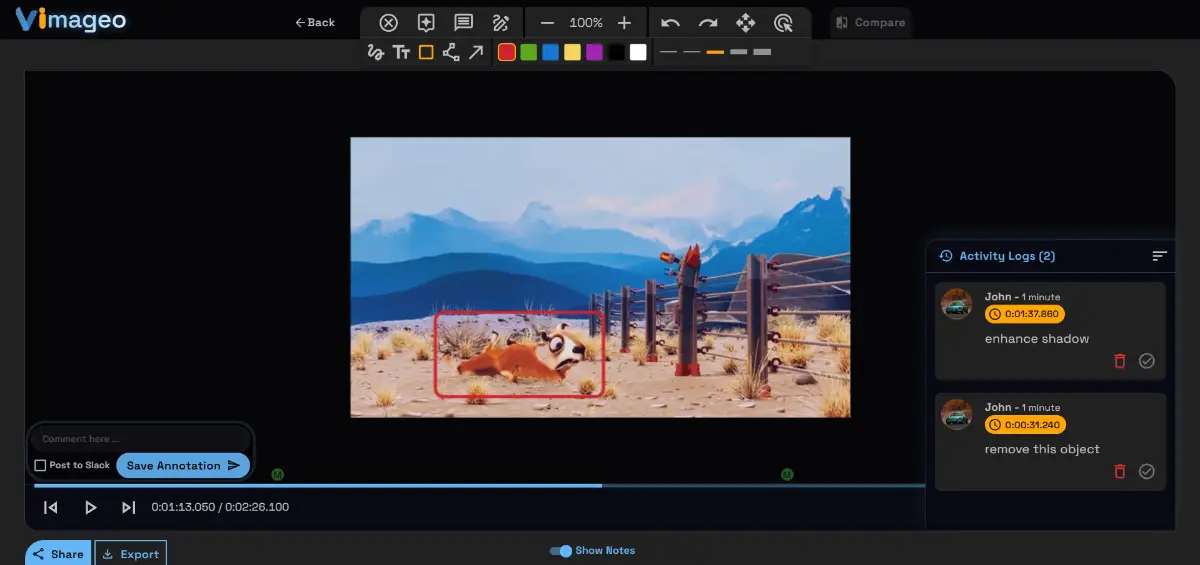Screen dimensions: 1200x565
Task: Activate the pan/move tool
Action: click(745, 22)
